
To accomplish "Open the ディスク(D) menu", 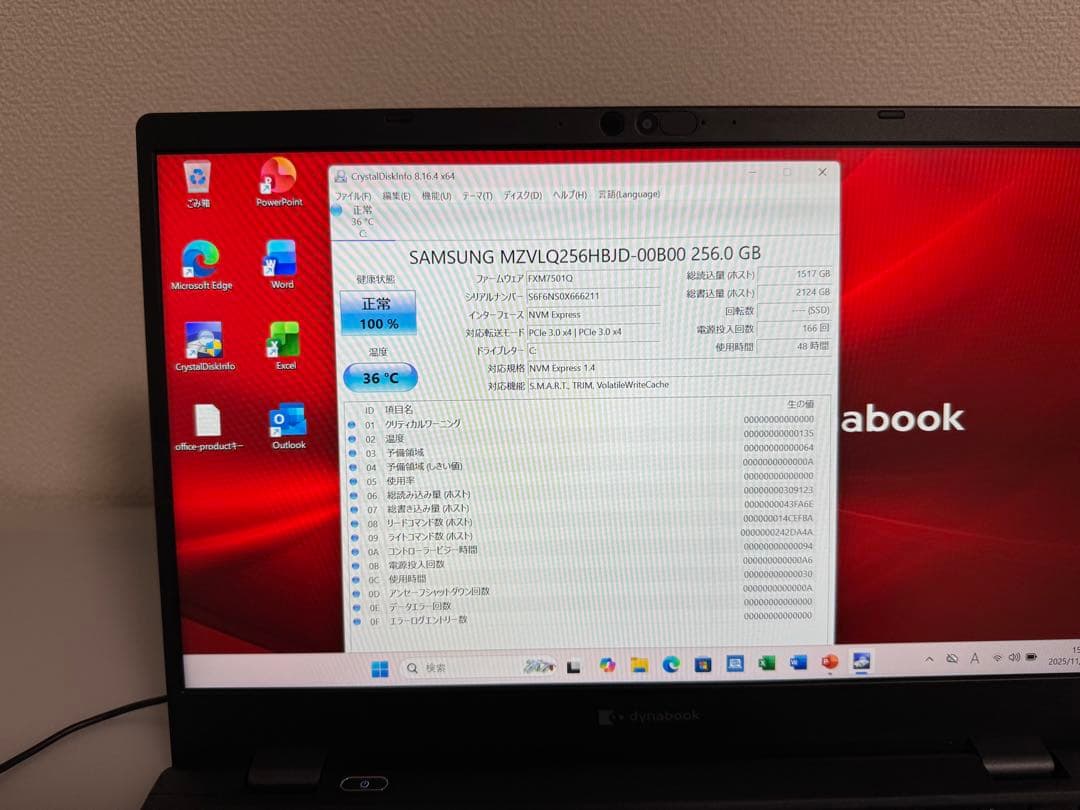I will click(523, 196).
